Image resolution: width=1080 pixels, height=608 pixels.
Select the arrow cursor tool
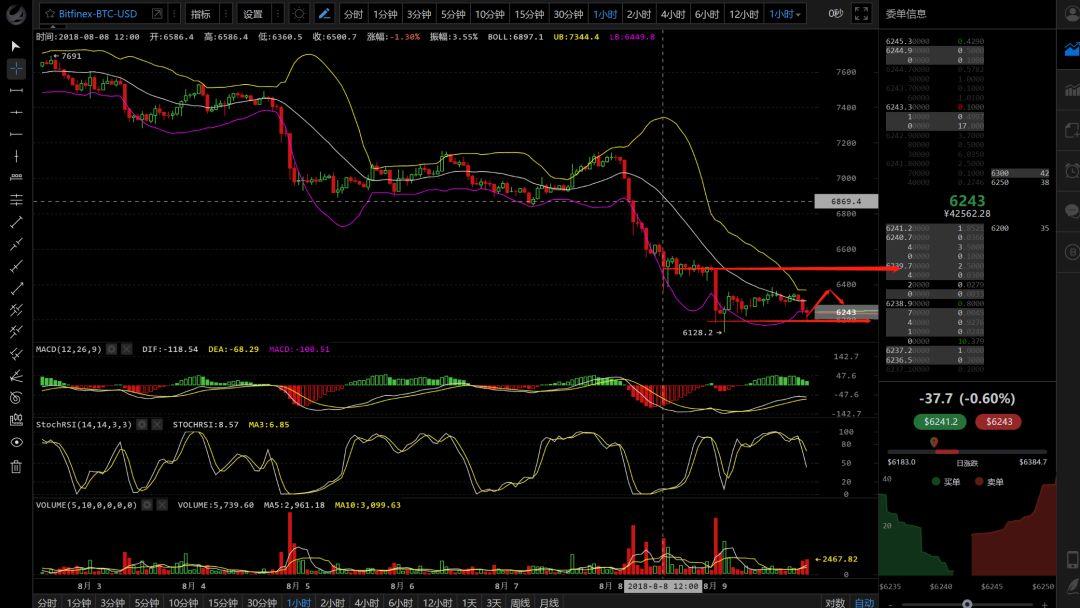point(16,46)
